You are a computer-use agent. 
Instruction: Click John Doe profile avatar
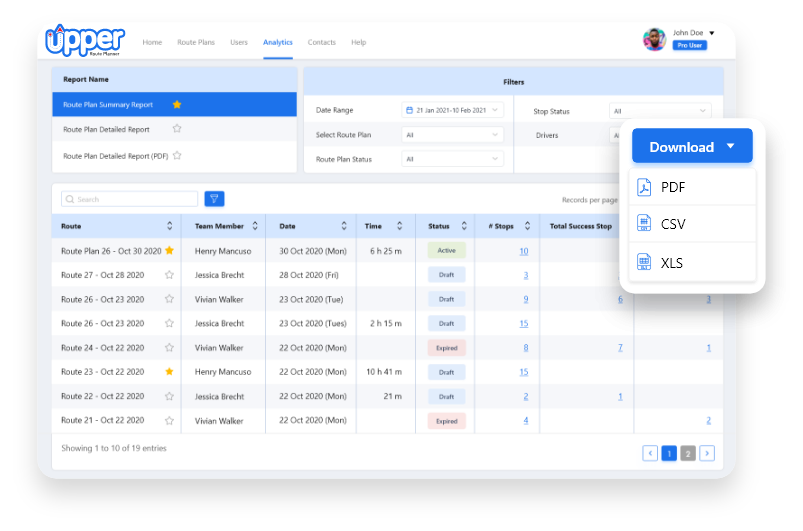tap(654, 39)
